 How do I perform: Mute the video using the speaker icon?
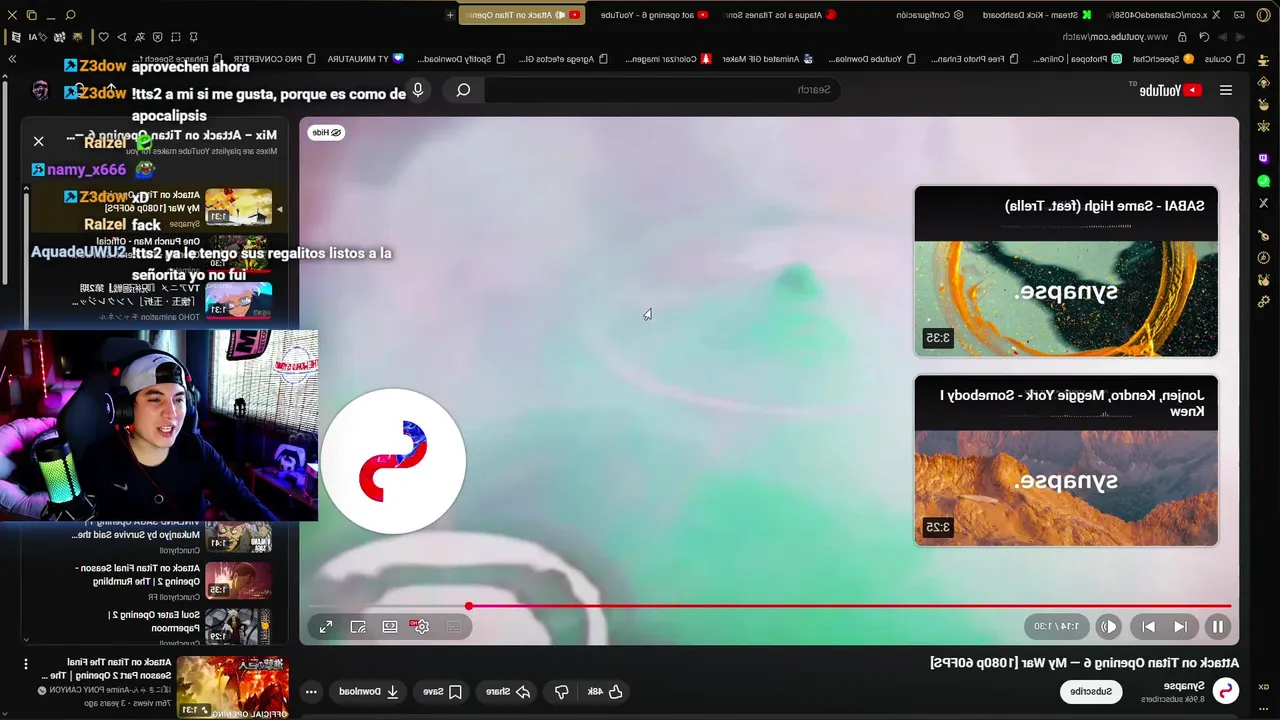[1108, 627]
